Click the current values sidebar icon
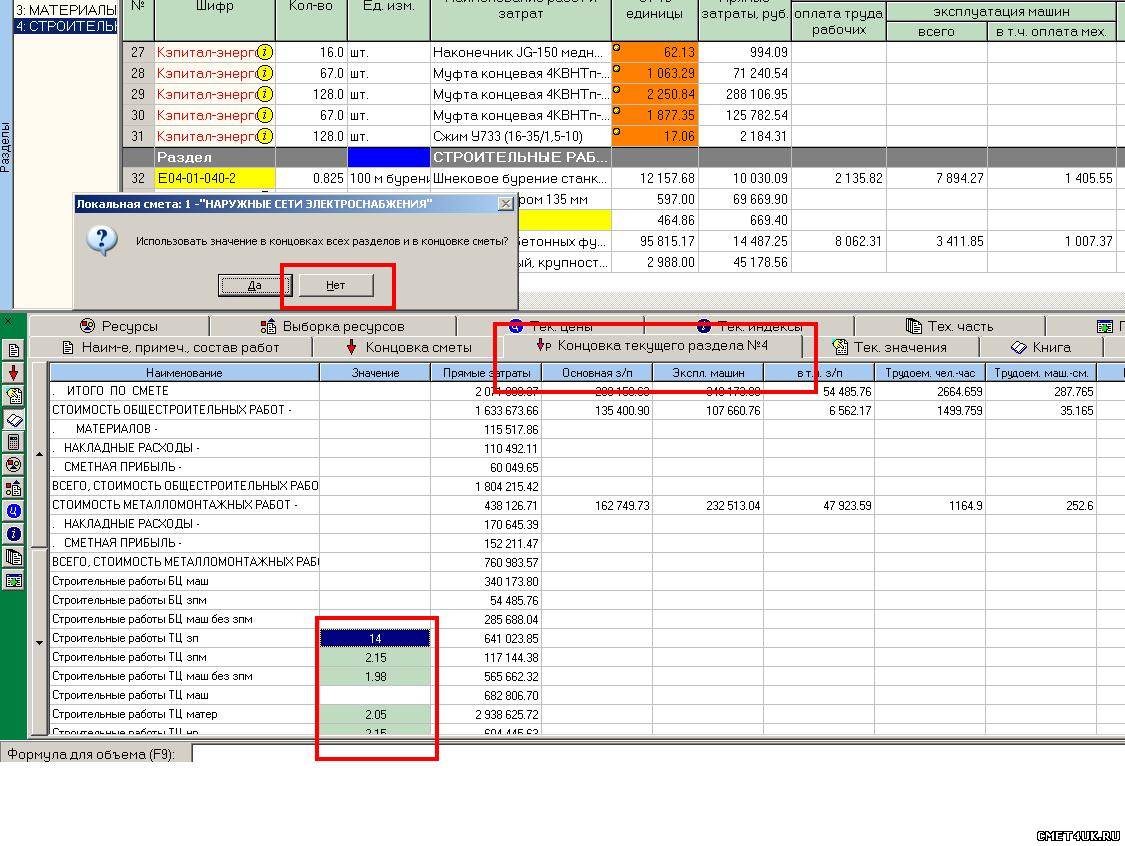Viewport: 1125px width, 846px height. coord(14,395)
